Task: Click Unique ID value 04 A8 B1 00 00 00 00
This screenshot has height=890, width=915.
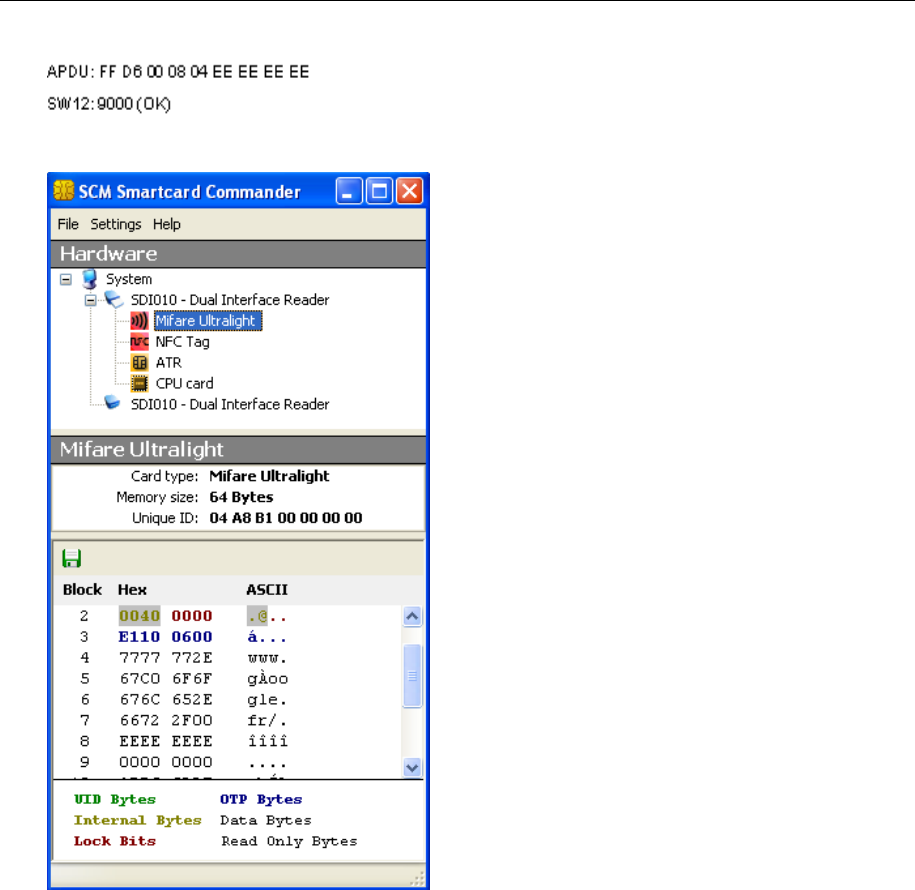Action: click(x=286, y=518)
